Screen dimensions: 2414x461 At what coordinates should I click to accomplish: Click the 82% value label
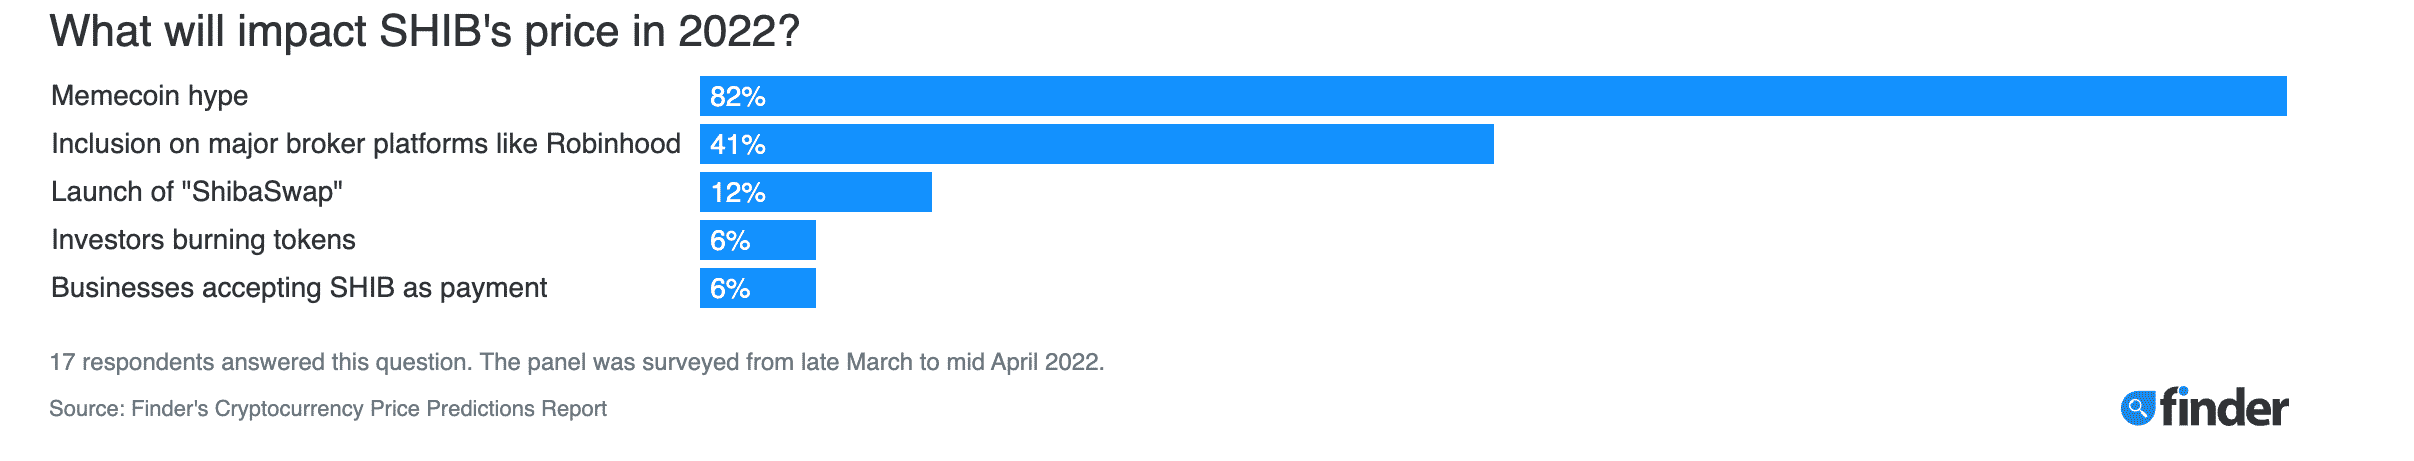point(738,96)
